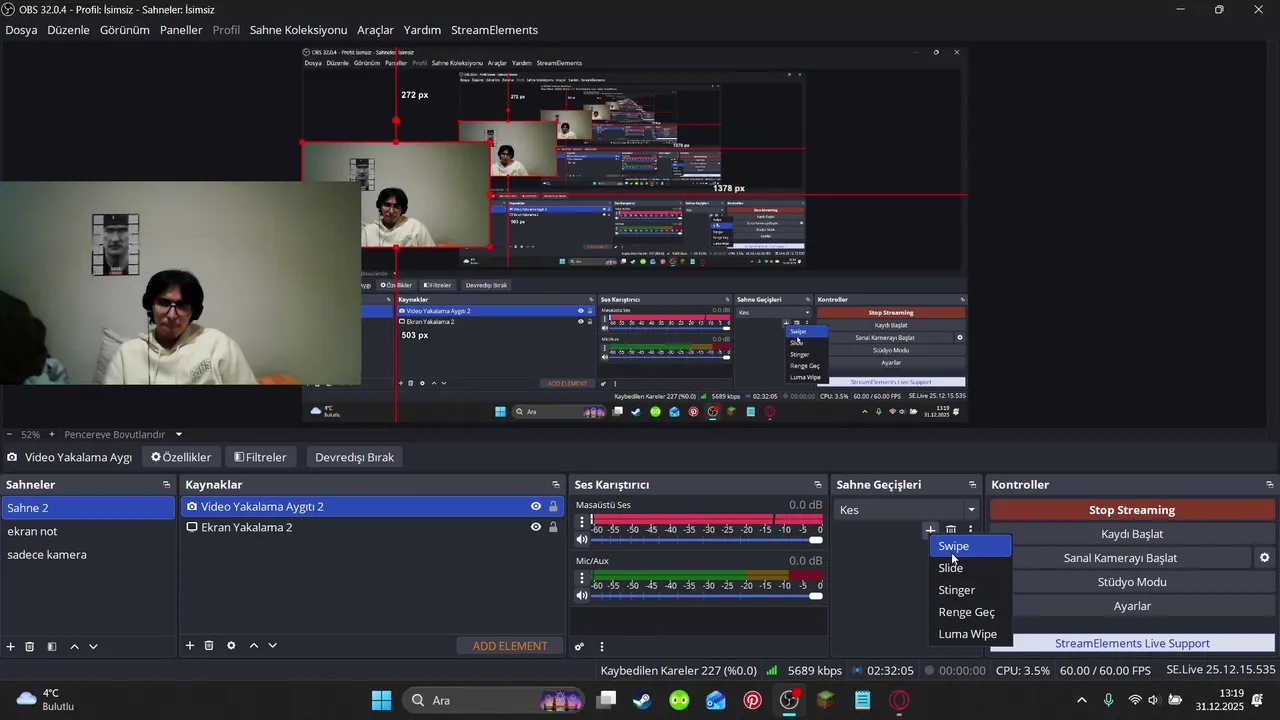This screenshot has width=1280, height=720.
Task: Click the Windows Start button
Action: tap(382, 700)
